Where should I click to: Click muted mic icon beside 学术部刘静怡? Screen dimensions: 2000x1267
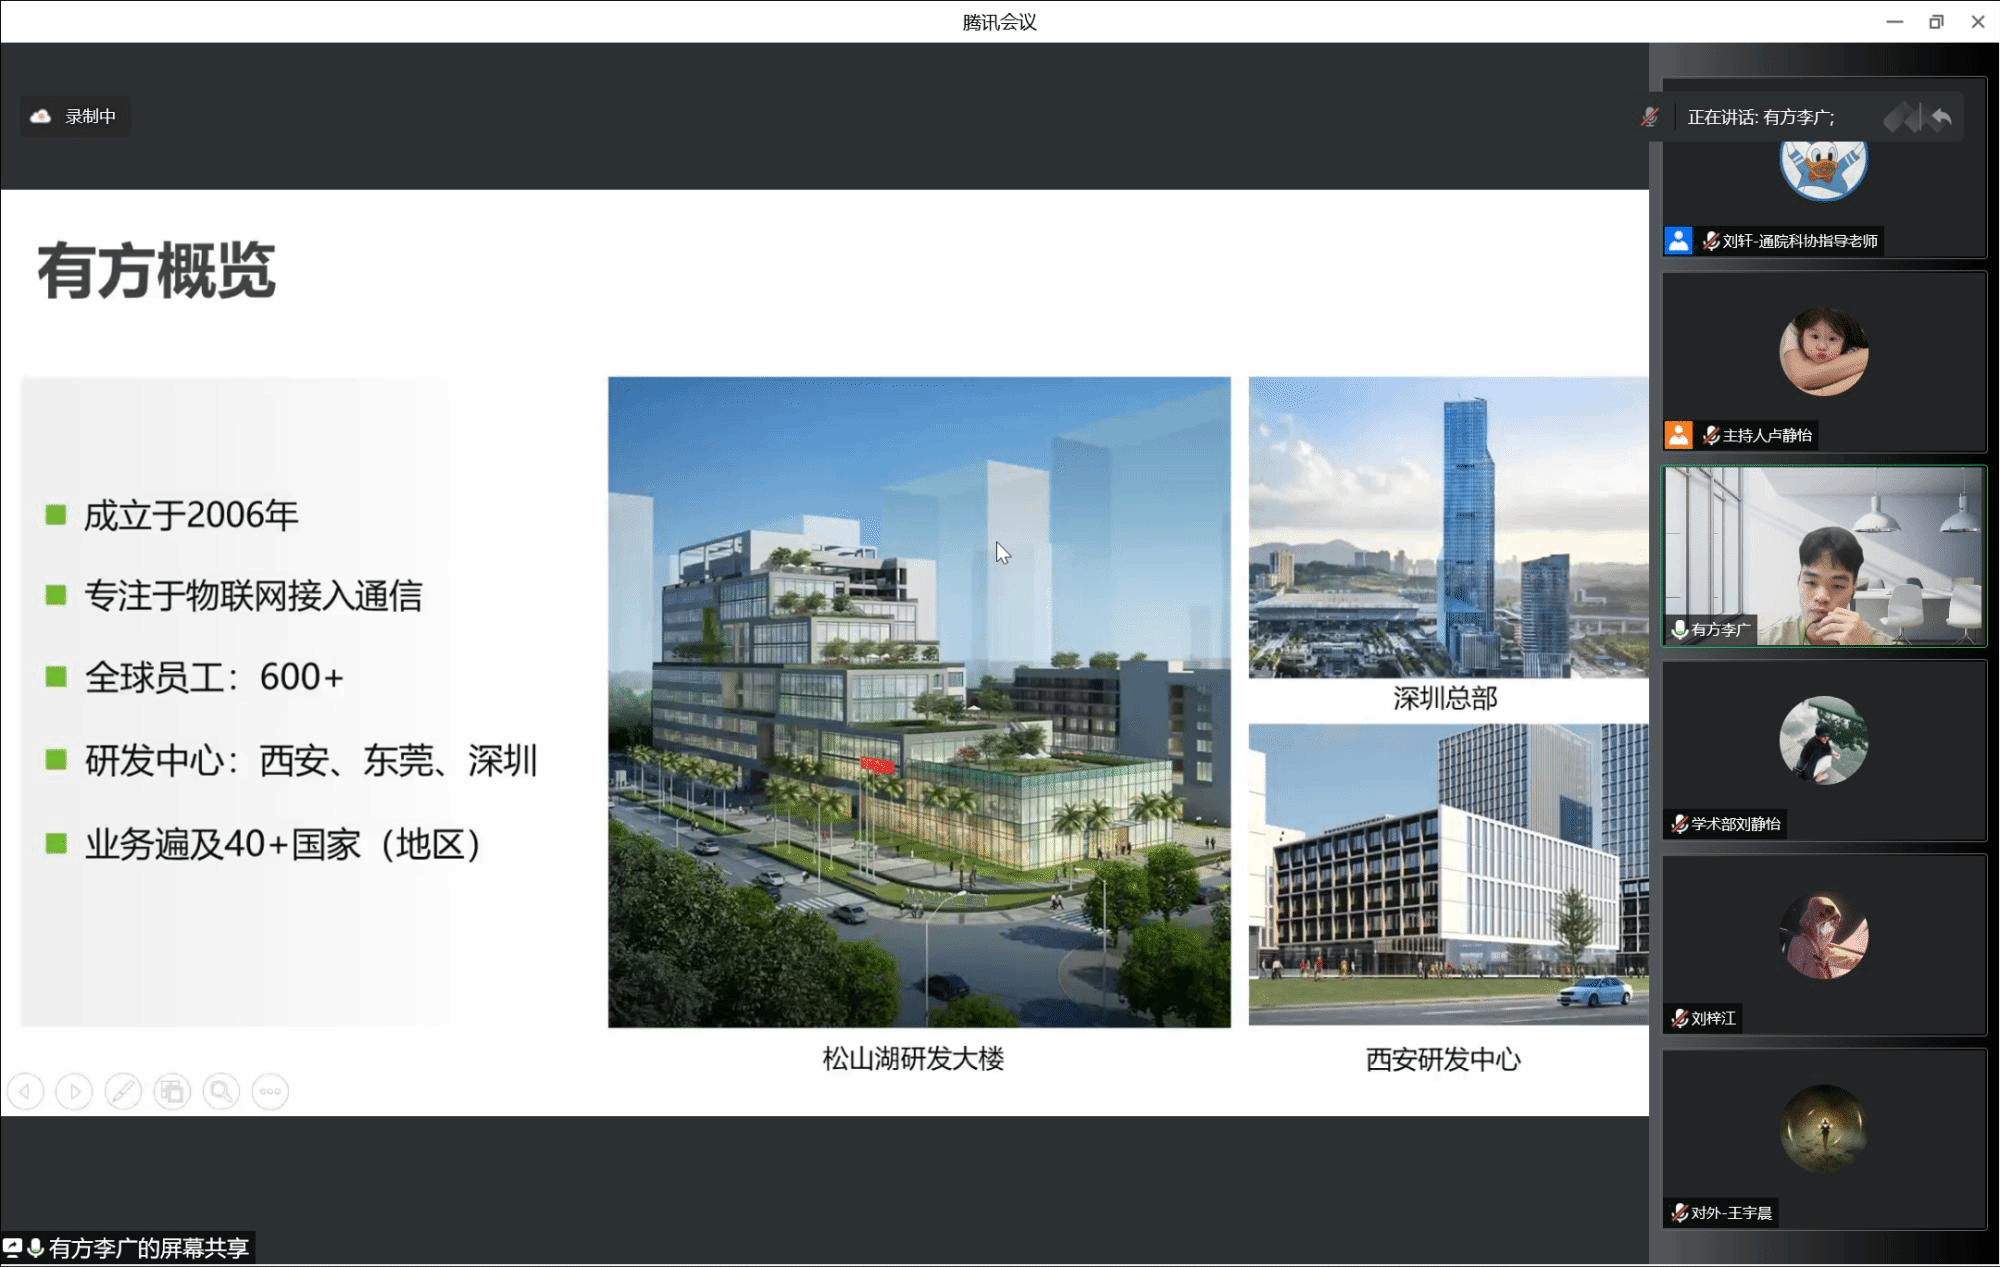[1680, 824]
